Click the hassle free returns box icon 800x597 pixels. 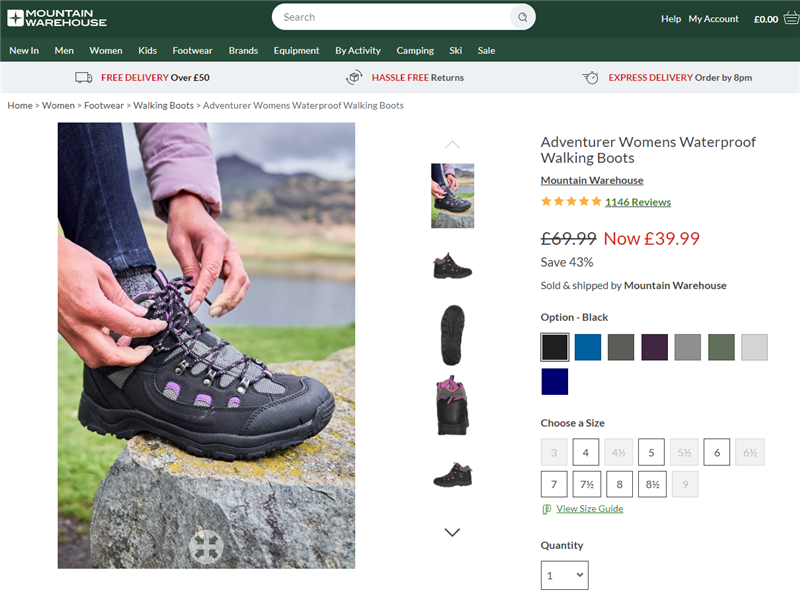(354, 77)
